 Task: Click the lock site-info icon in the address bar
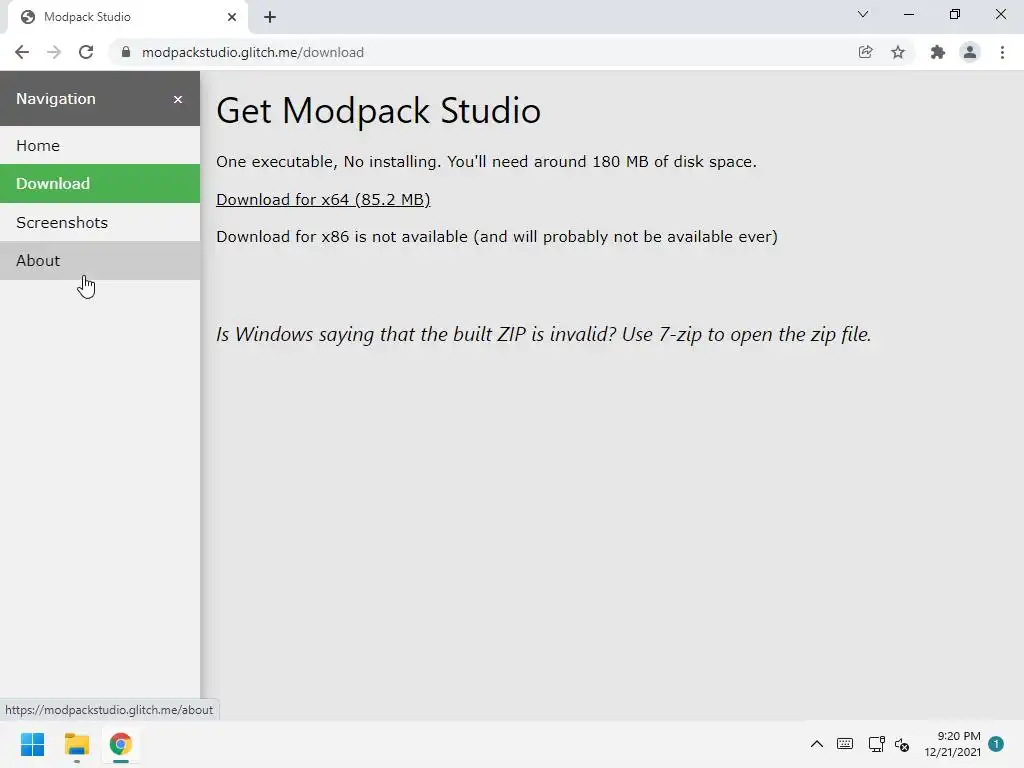[x=126, y=52]
